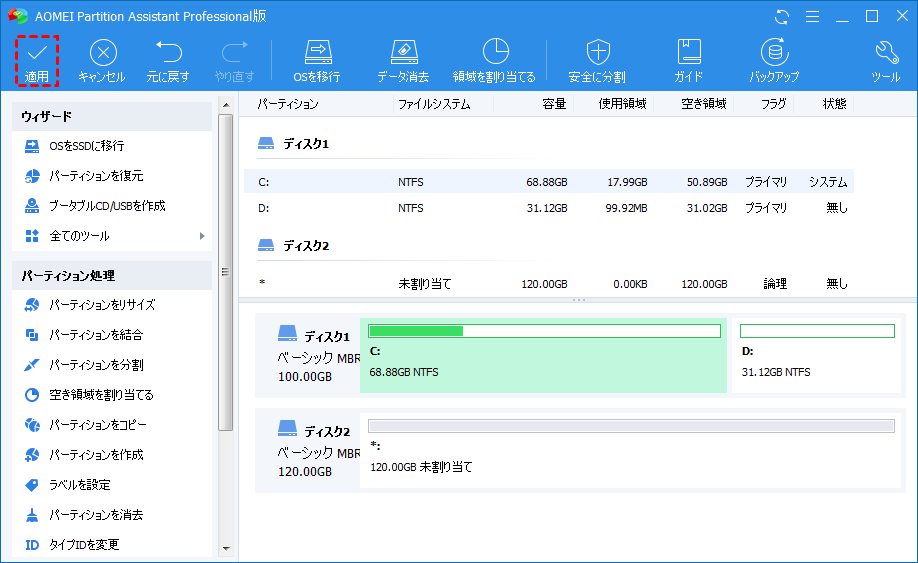Click the AOMEI app logo icon
This screenshot has width=918, height=563.
tap(18, 16)
